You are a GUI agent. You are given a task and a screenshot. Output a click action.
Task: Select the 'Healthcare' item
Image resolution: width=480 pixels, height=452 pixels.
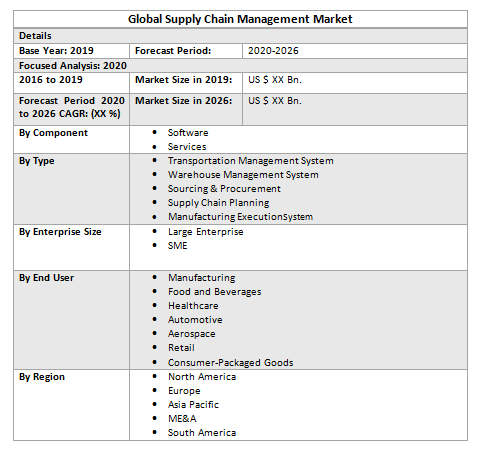click(193, 306)
